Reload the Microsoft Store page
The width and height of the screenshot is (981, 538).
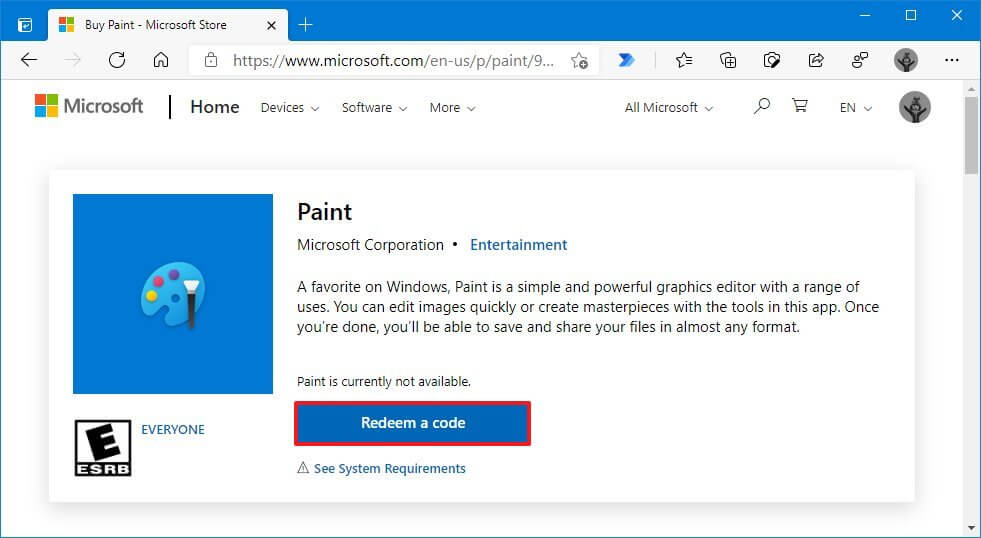pyautogui.click(x=117, y=60)
